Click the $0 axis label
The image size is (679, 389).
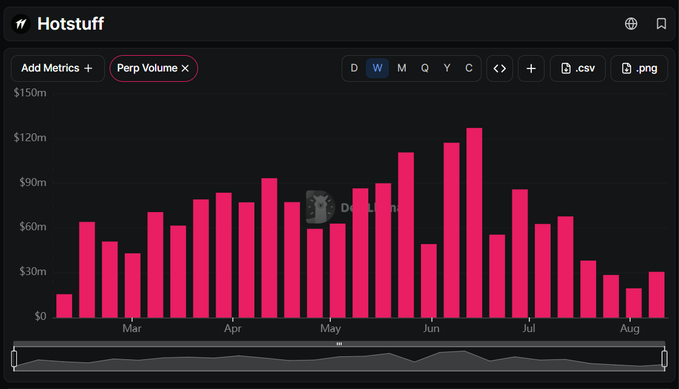[x=40, y=316]
